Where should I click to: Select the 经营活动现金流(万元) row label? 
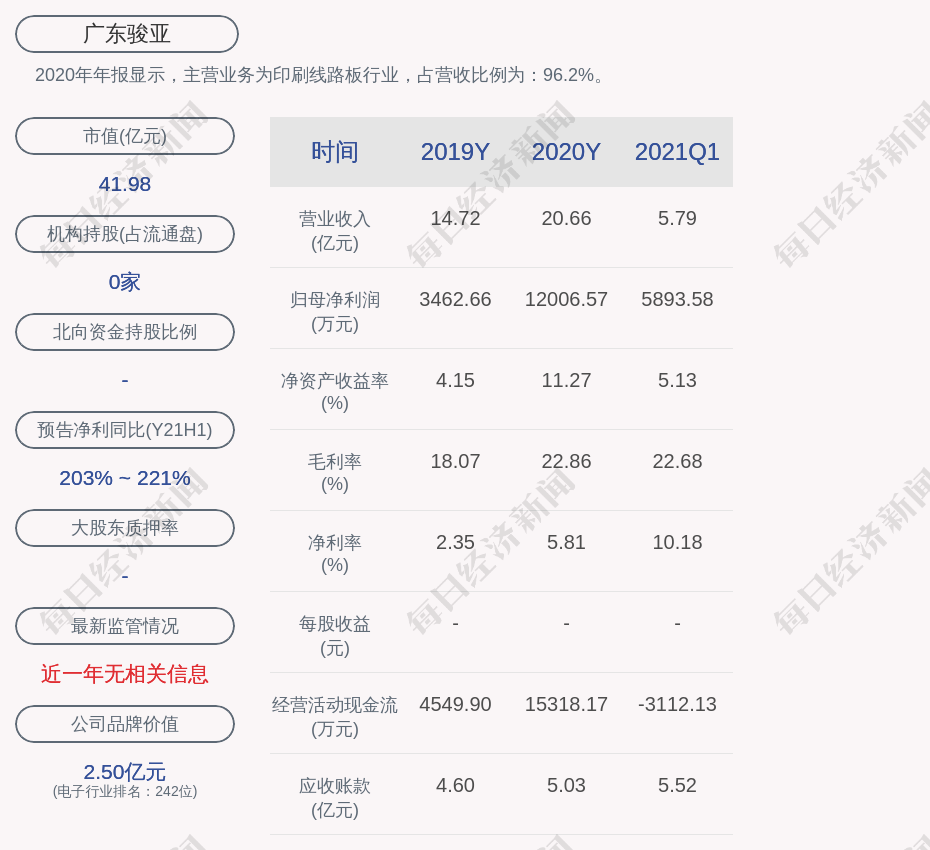click(335, 717)
